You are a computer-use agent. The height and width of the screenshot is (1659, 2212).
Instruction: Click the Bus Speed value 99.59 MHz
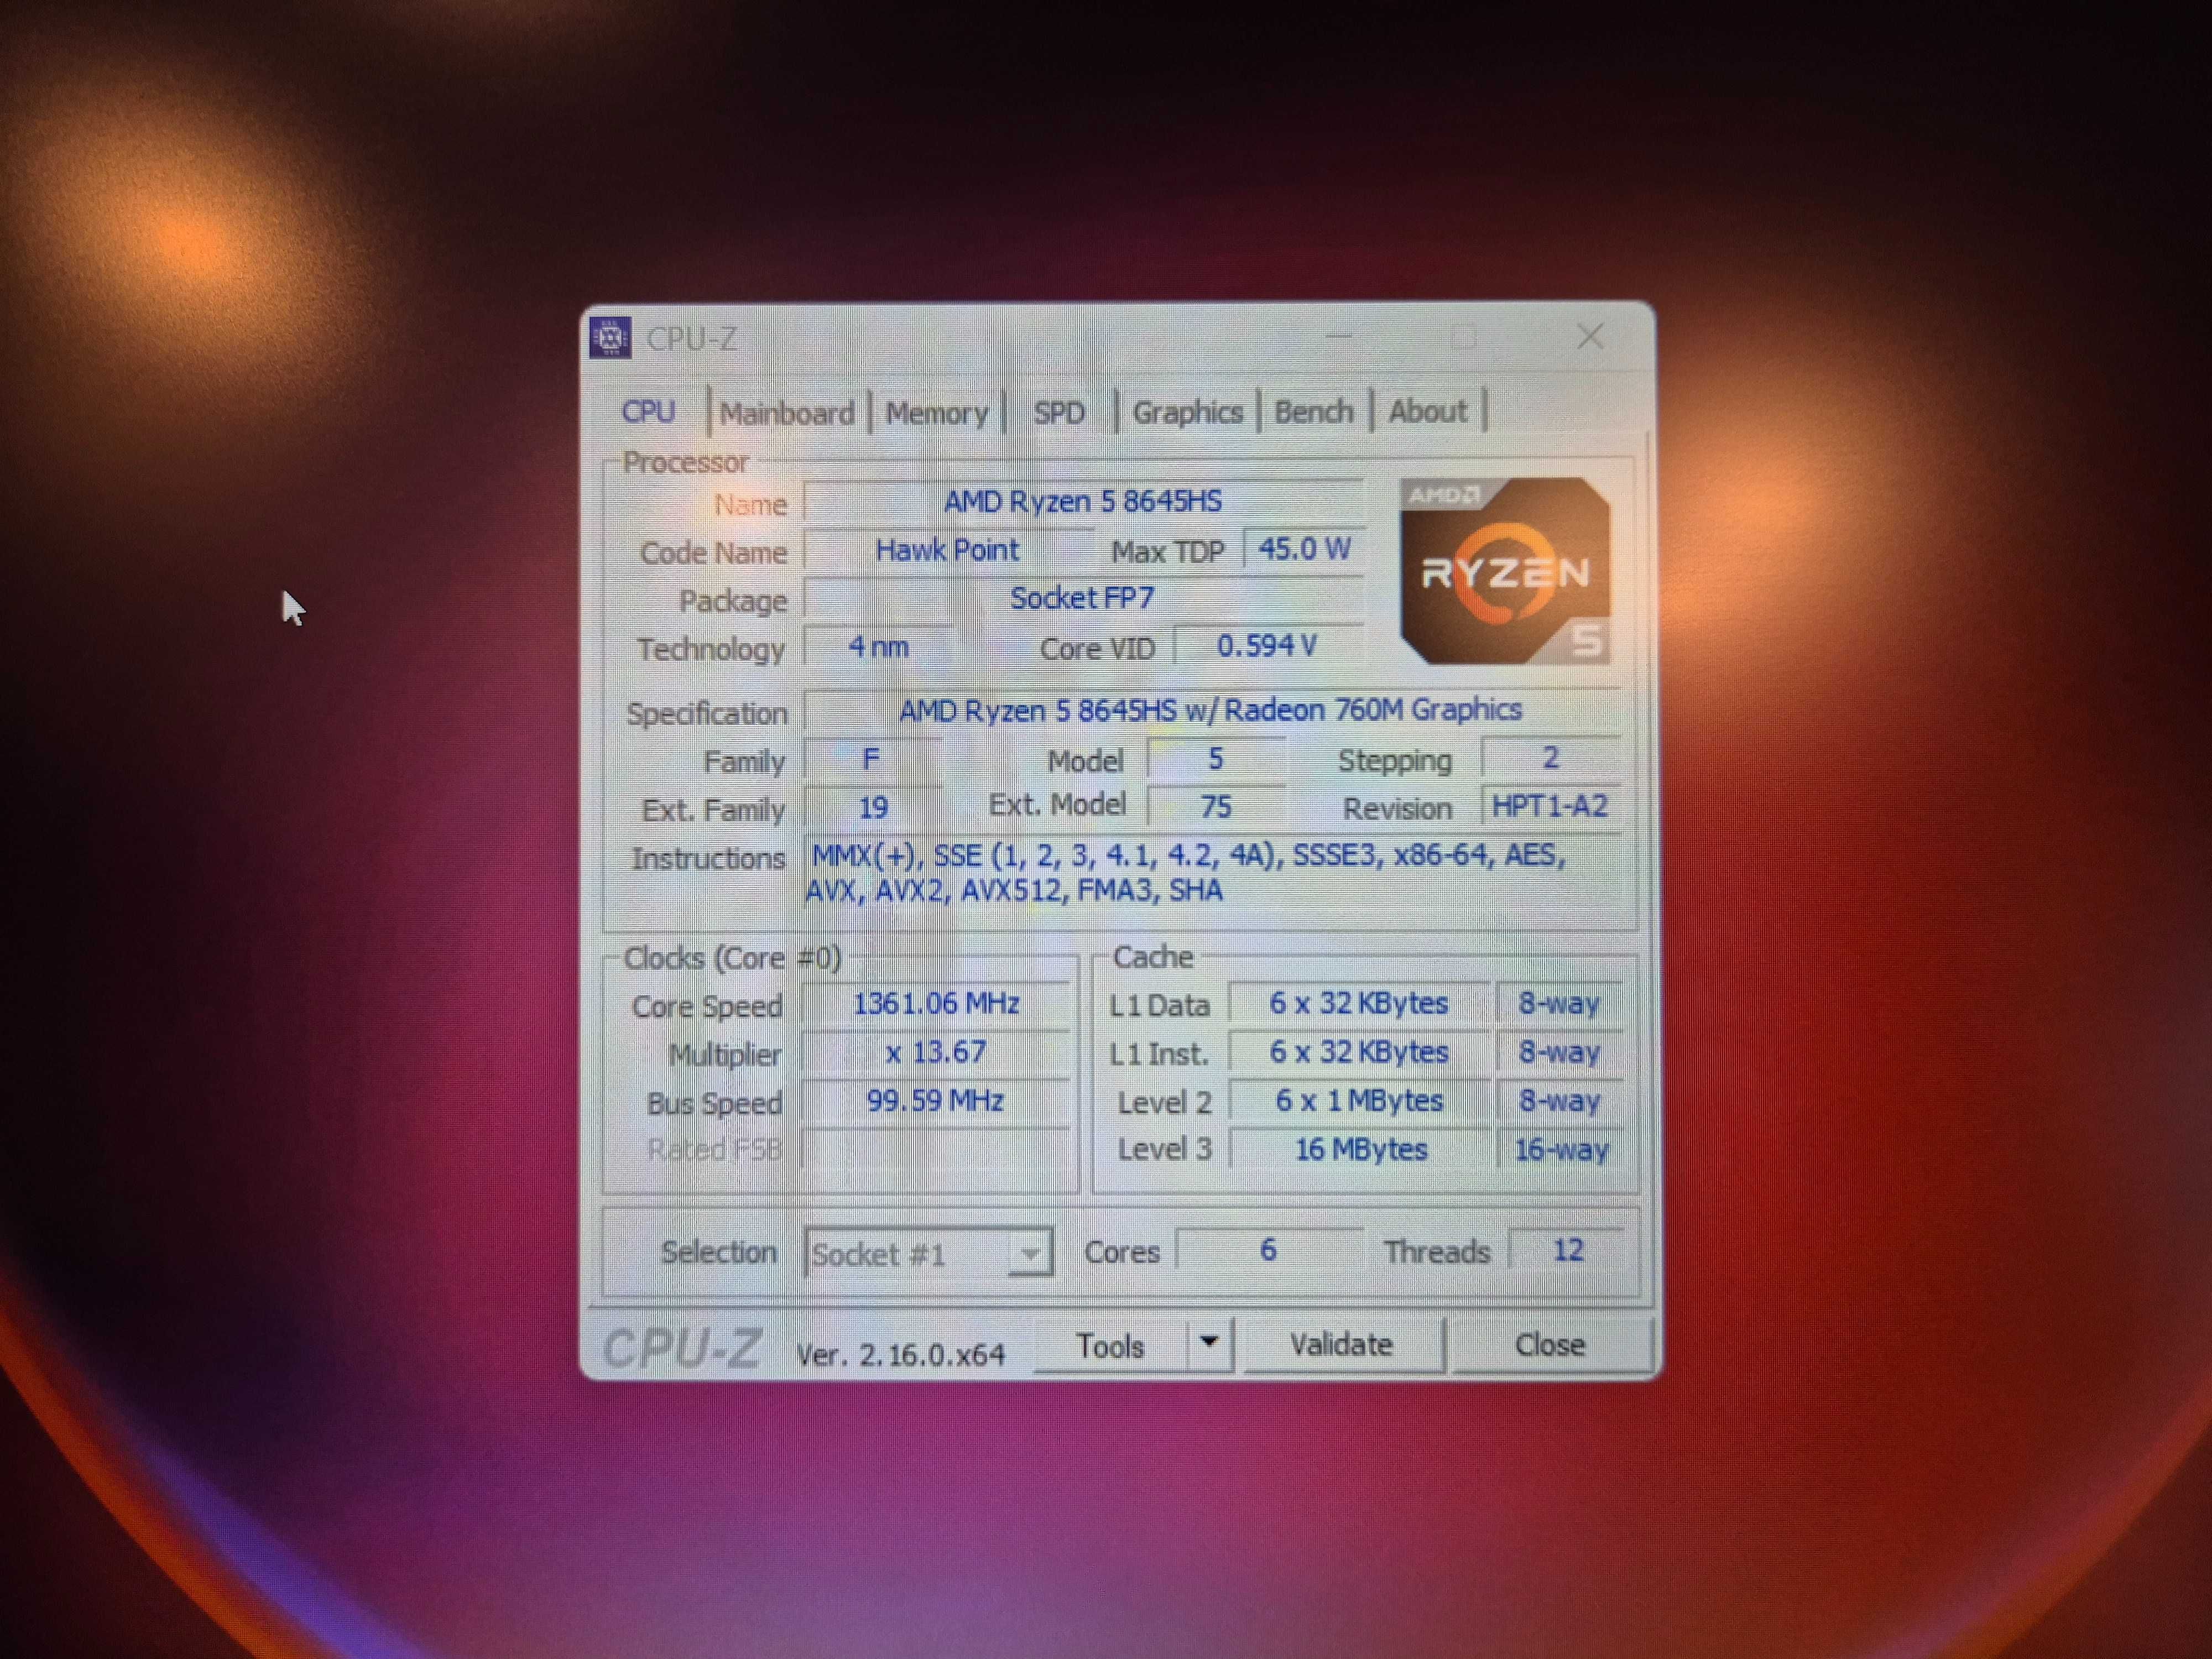[x=936, y=1101]
